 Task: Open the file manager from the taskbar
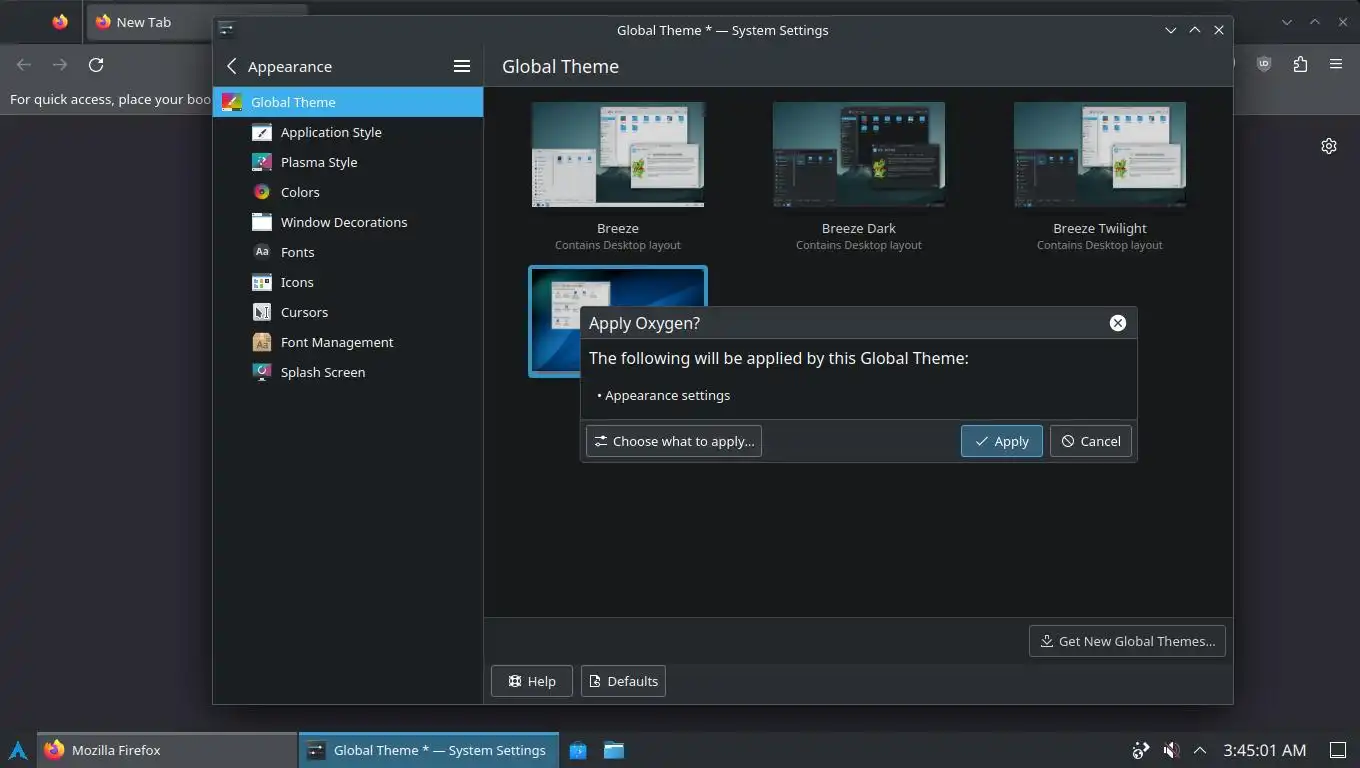click(614, 750)
